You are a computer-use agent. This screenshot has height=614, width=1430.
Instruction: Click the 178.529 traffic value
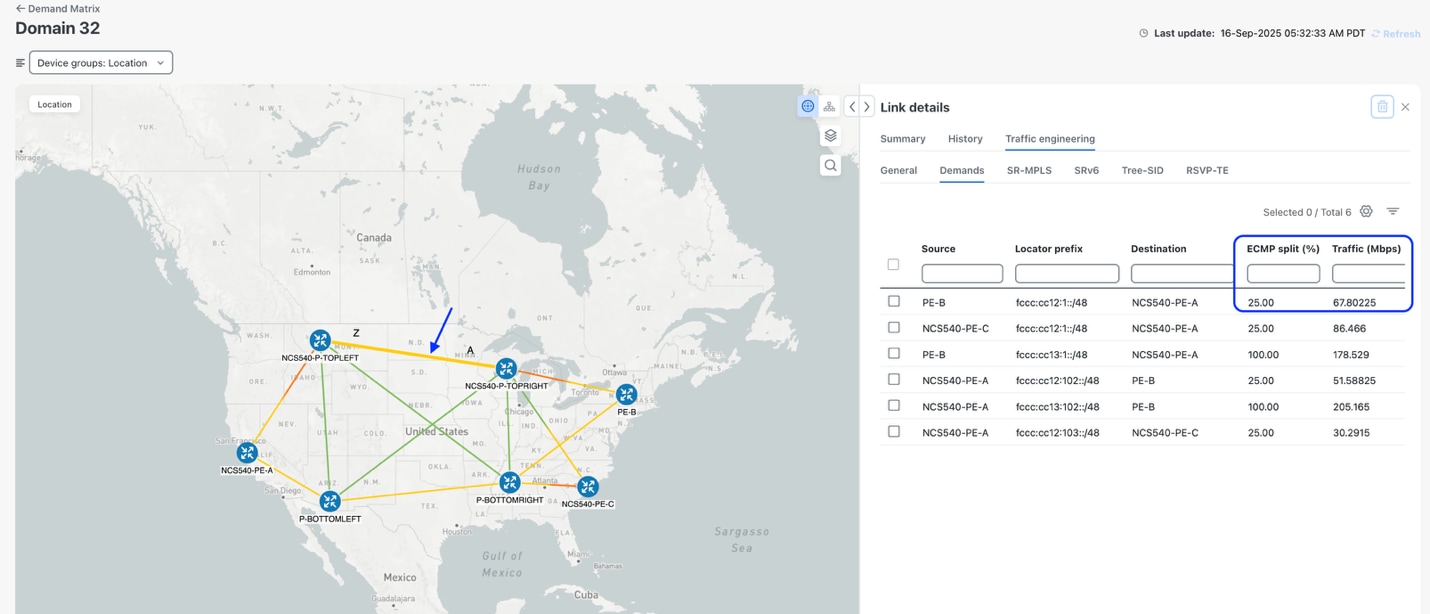(x=1350, y=354)
